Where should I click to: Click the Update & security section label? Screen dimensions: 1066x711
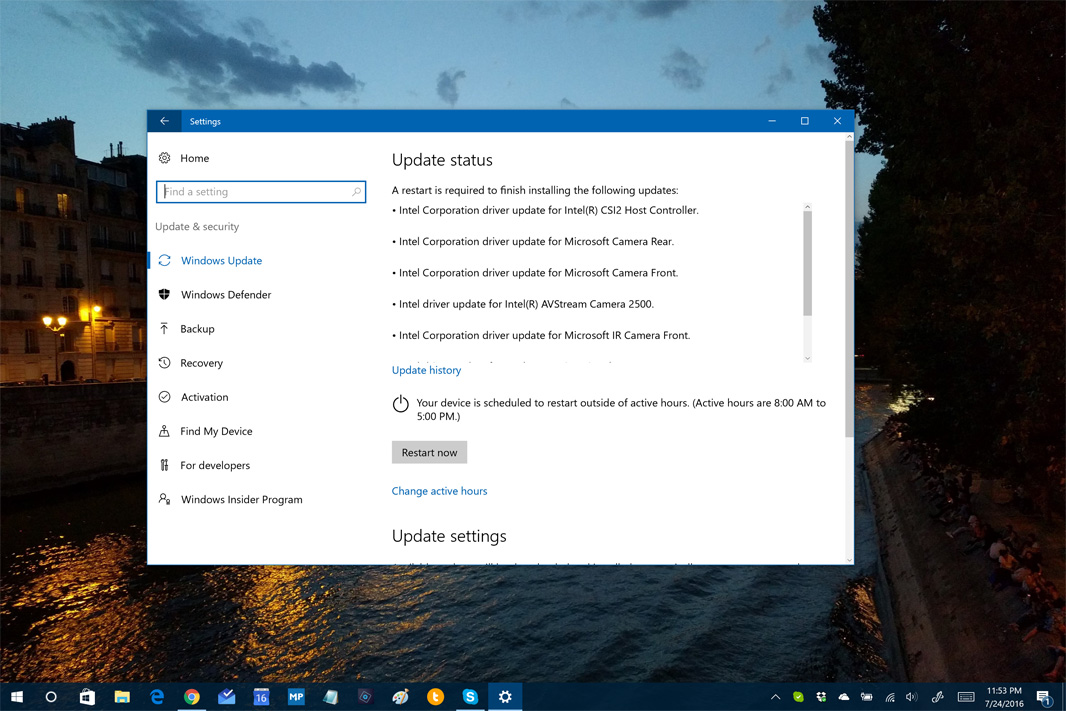click(x=196, y=226)
